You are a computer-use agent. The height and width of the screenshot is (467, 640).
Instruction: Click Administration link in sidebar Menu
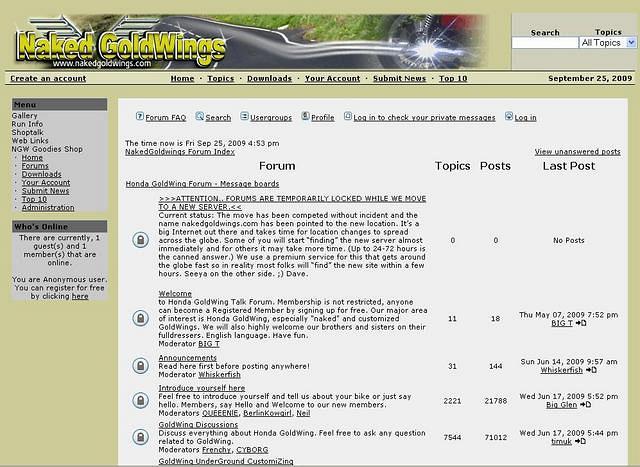tap(48, 207)
